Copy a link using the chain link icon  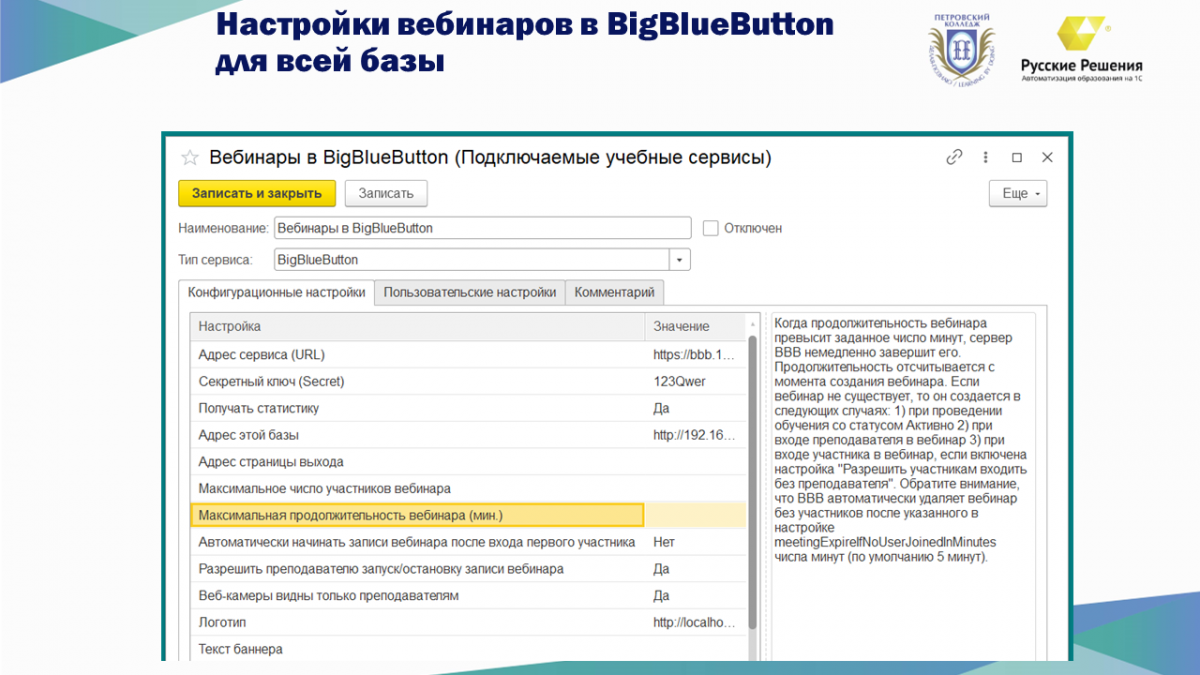click(954, 157)
